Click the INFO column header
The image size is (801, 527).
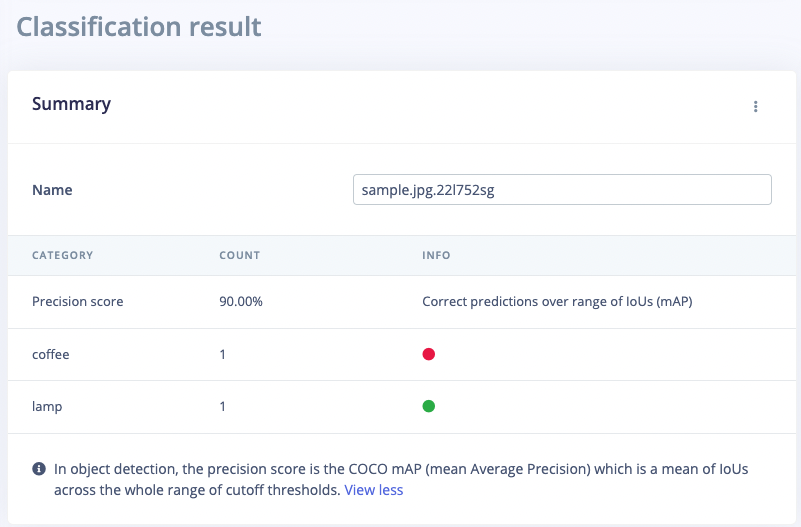pos(436,255)
